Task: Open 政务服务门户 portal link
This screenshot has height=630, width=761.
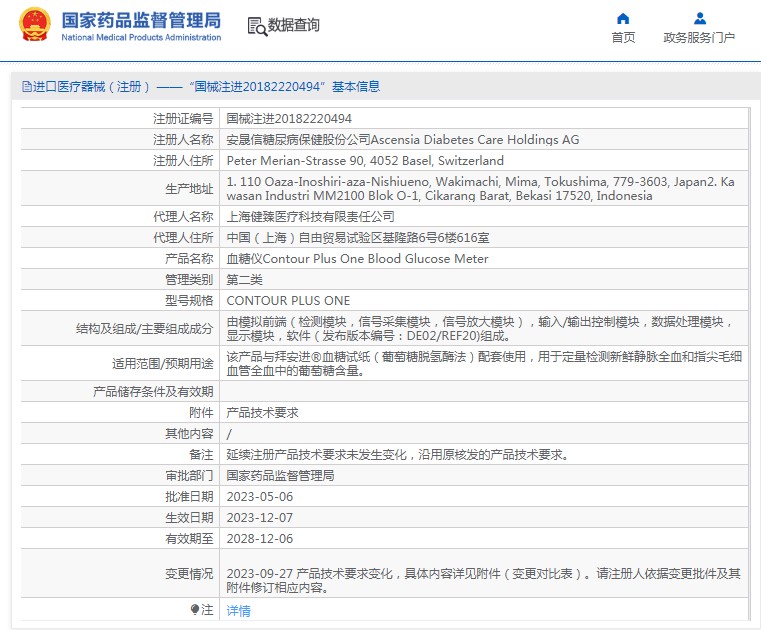Action: pyautogui.click(x=699, y=37)
